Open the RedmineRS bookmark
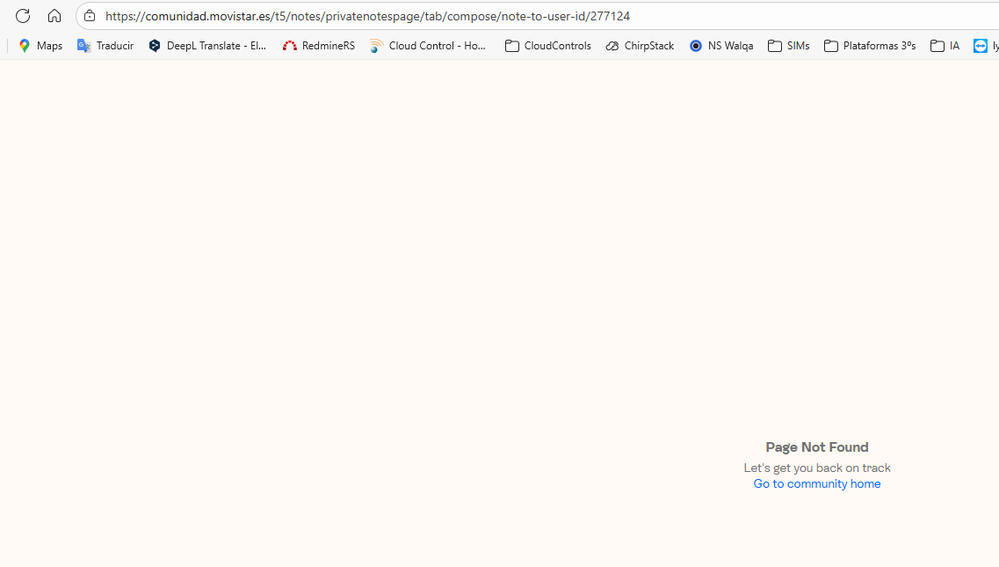The image size is (999, 567). point(318,46)
